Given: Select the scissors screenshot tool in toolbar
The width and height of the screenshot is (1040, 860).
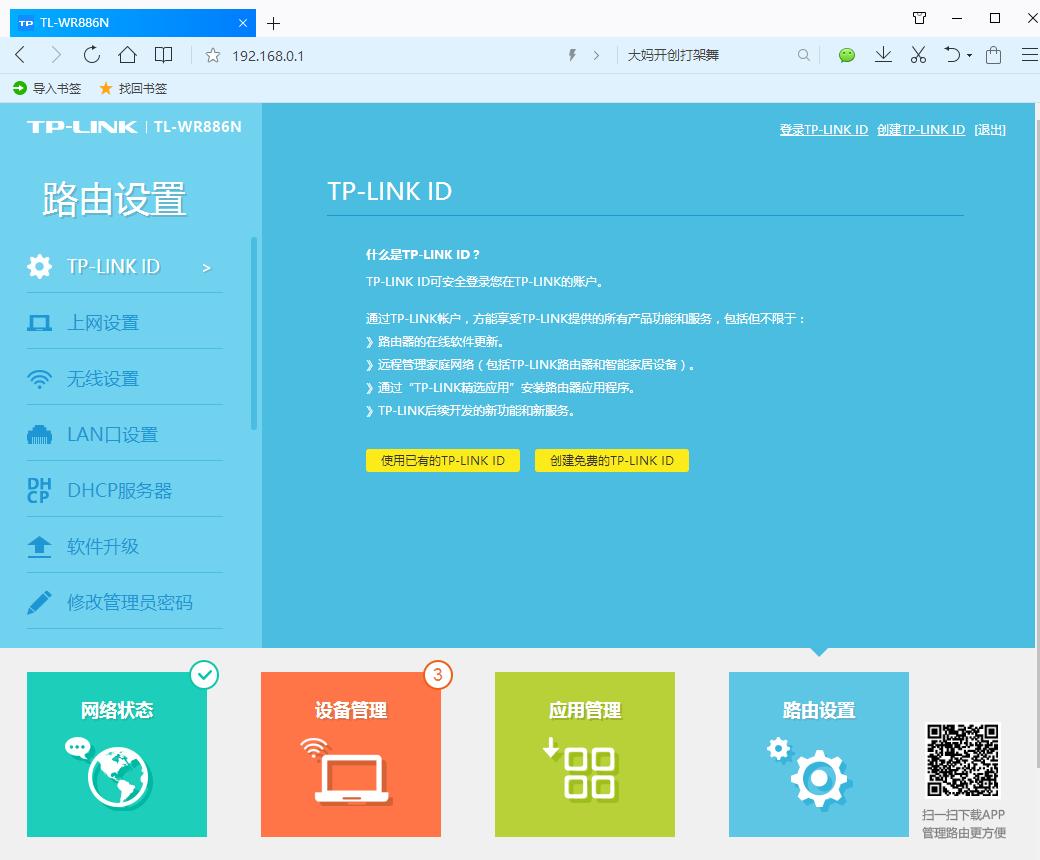Looking at the screenshot, I should [x=918, y=54].
